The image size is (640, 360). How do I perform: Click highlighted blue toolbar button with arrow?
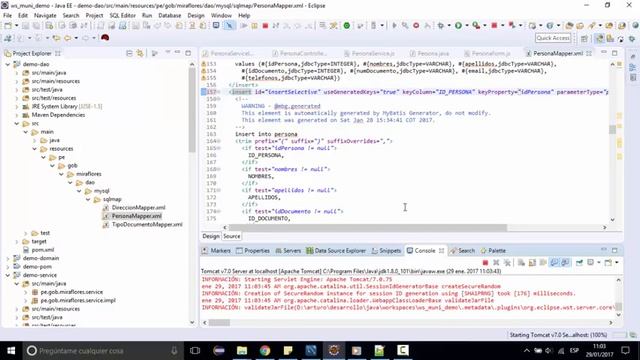click(229, 26)
